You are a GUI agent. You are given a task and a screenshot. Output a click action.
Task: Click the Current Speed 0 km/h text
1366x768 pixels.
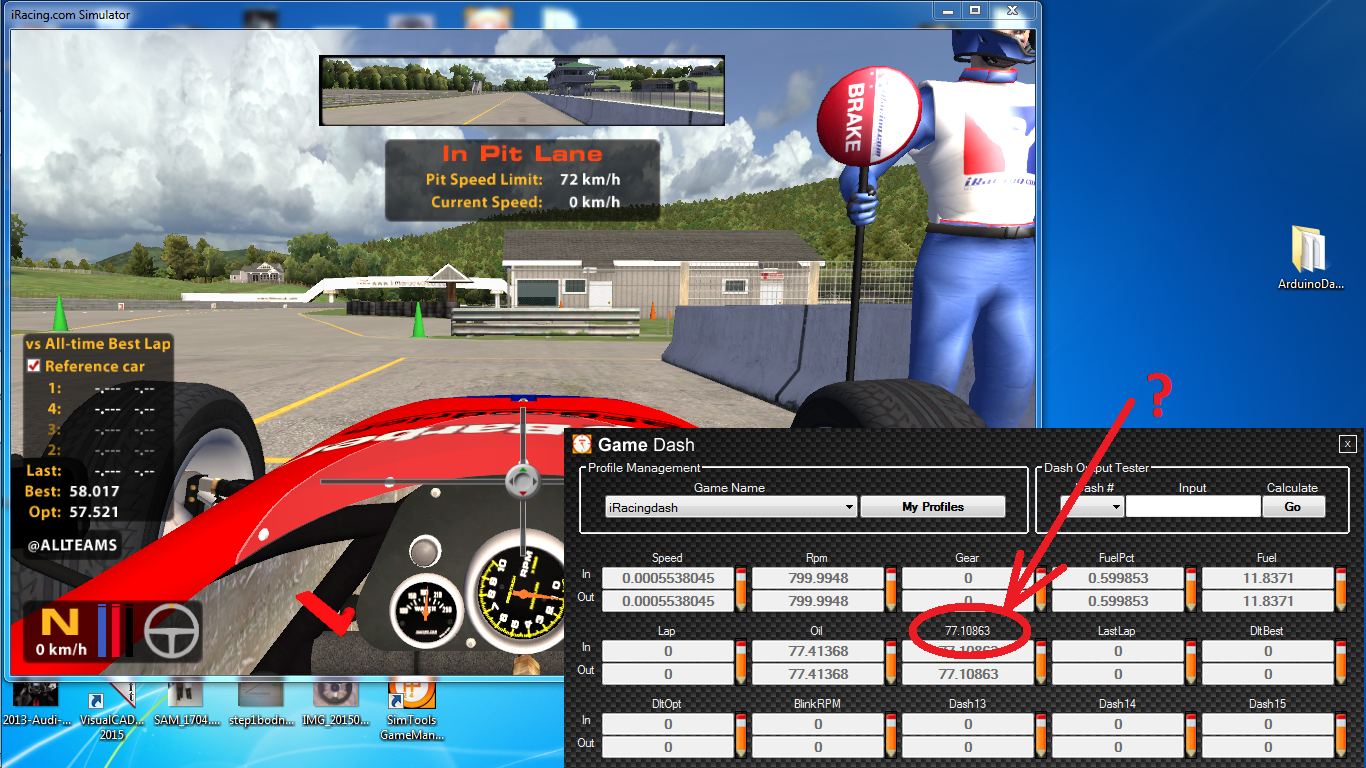pos(525,202)
